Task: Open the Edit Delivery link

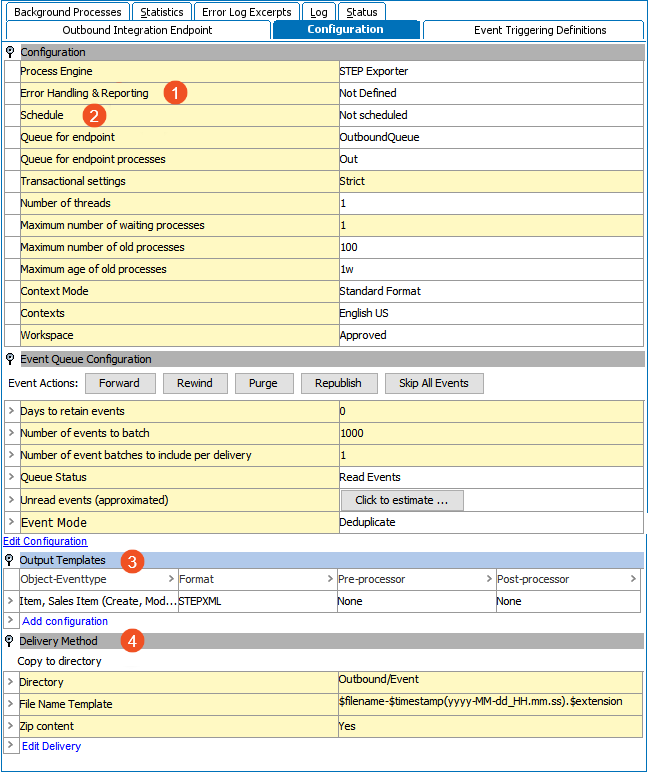Action: coord(51,746)
